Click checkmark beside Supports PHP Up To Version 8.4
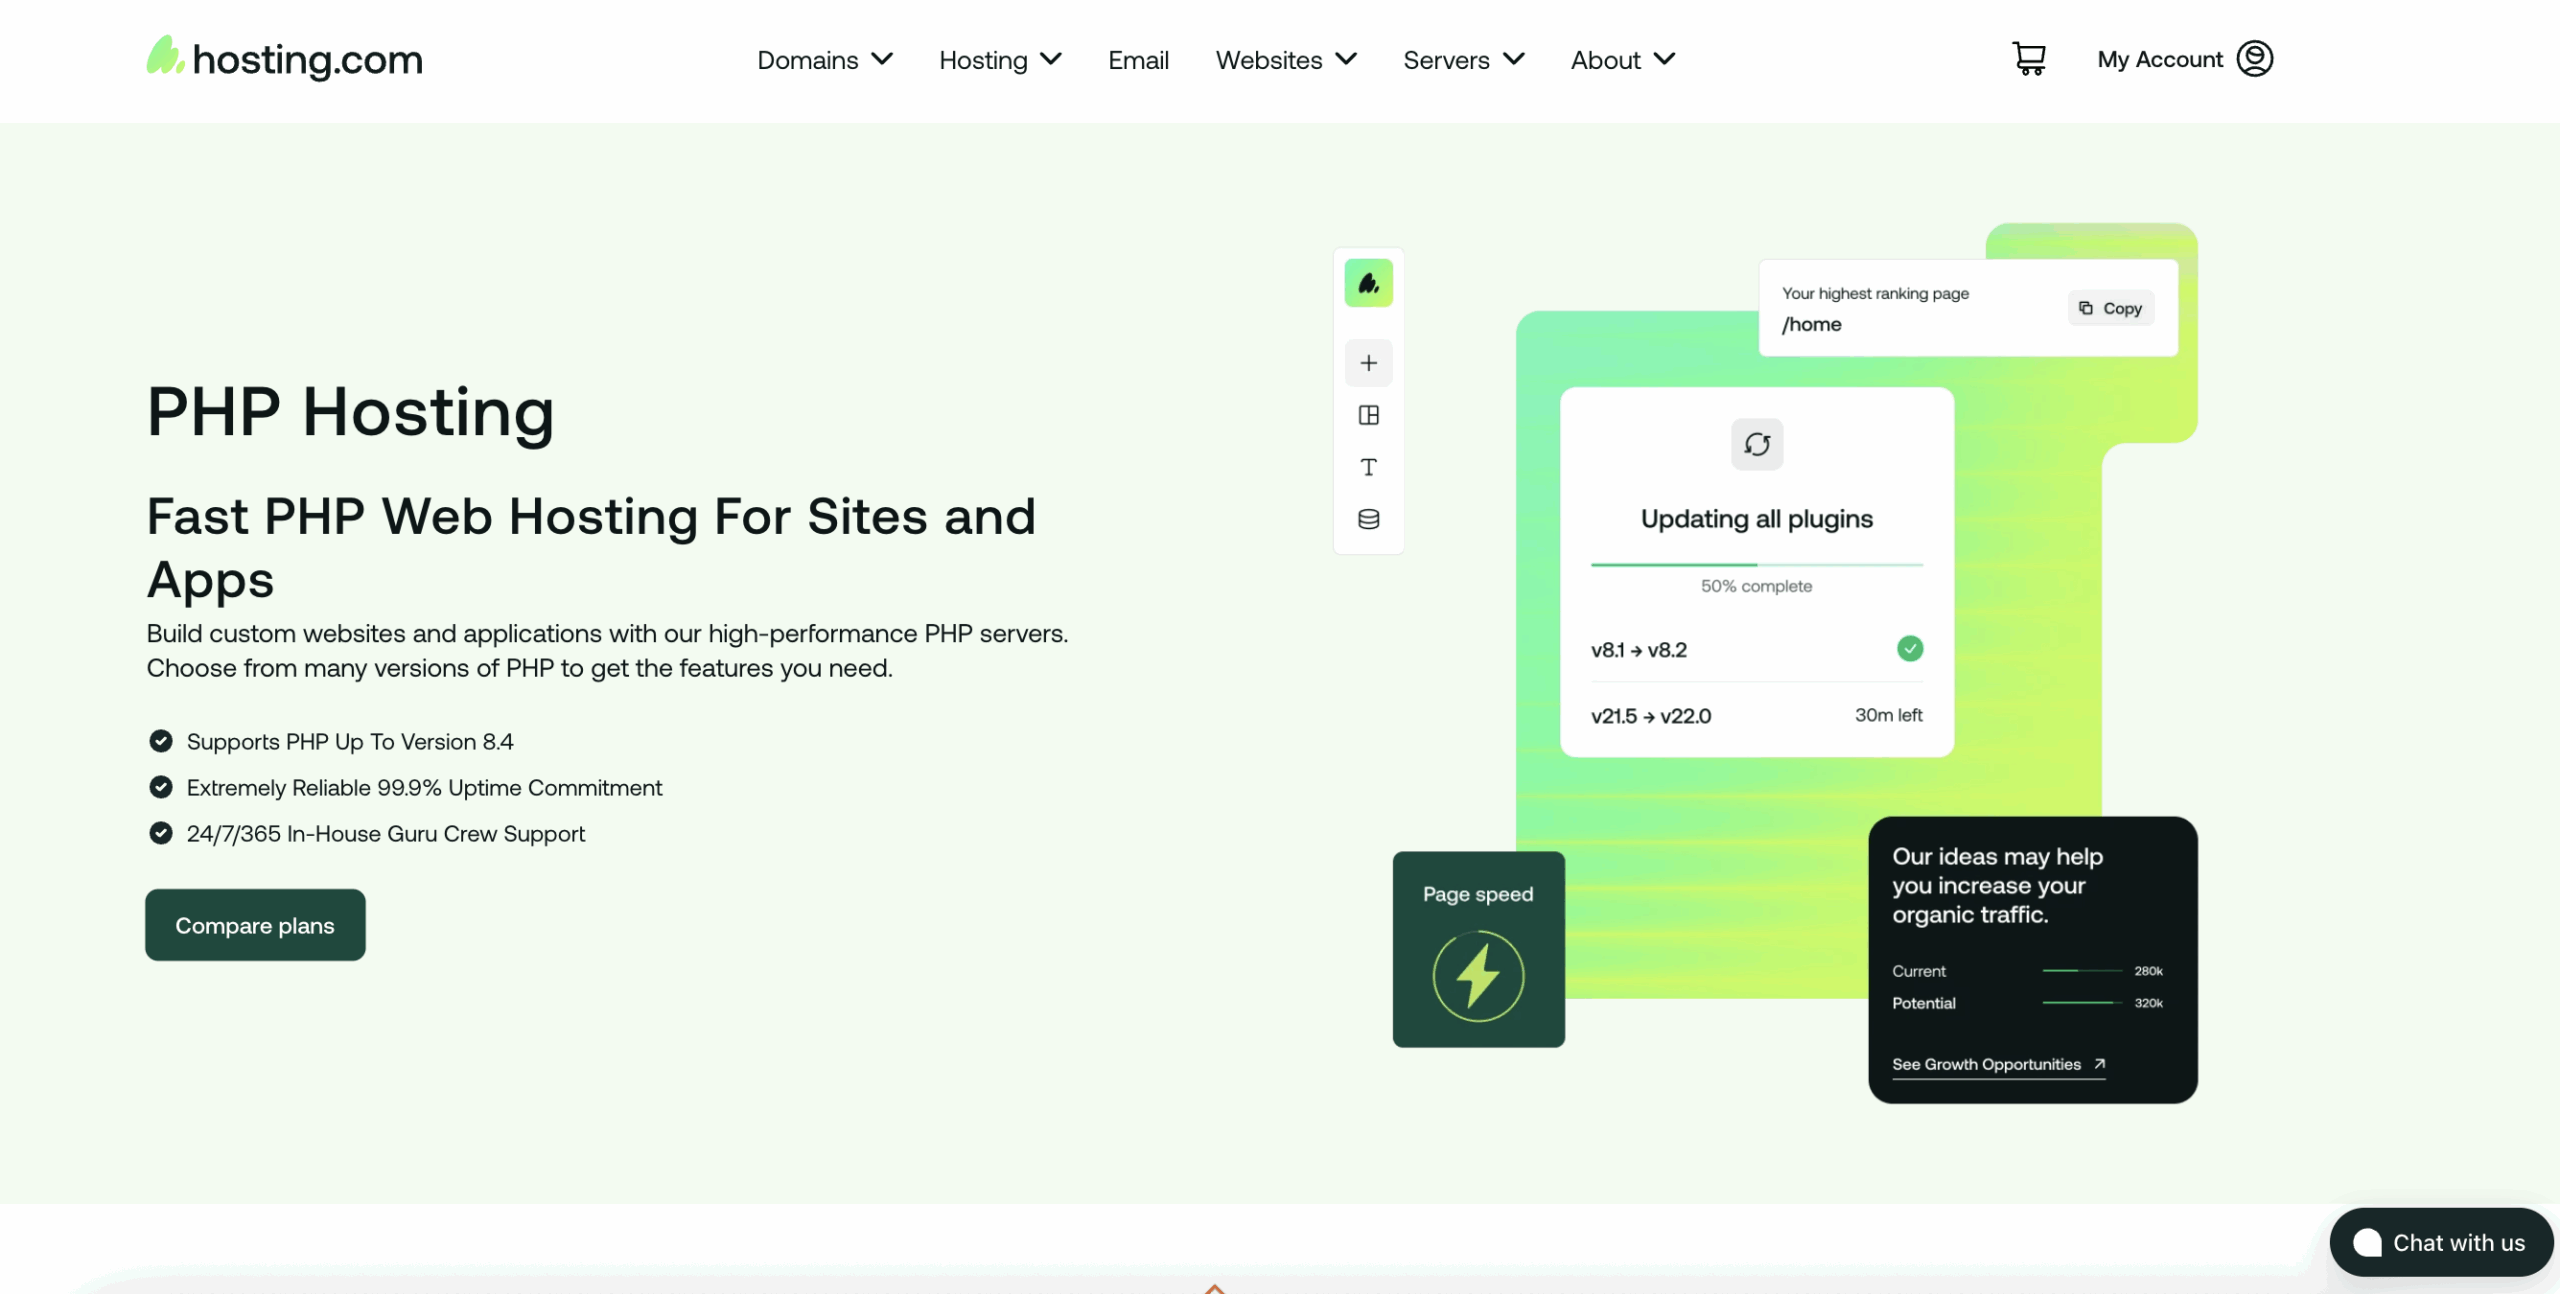The width and height of the screenshot is (2560, 1294). pyautogui.click(x=160, y=741)
